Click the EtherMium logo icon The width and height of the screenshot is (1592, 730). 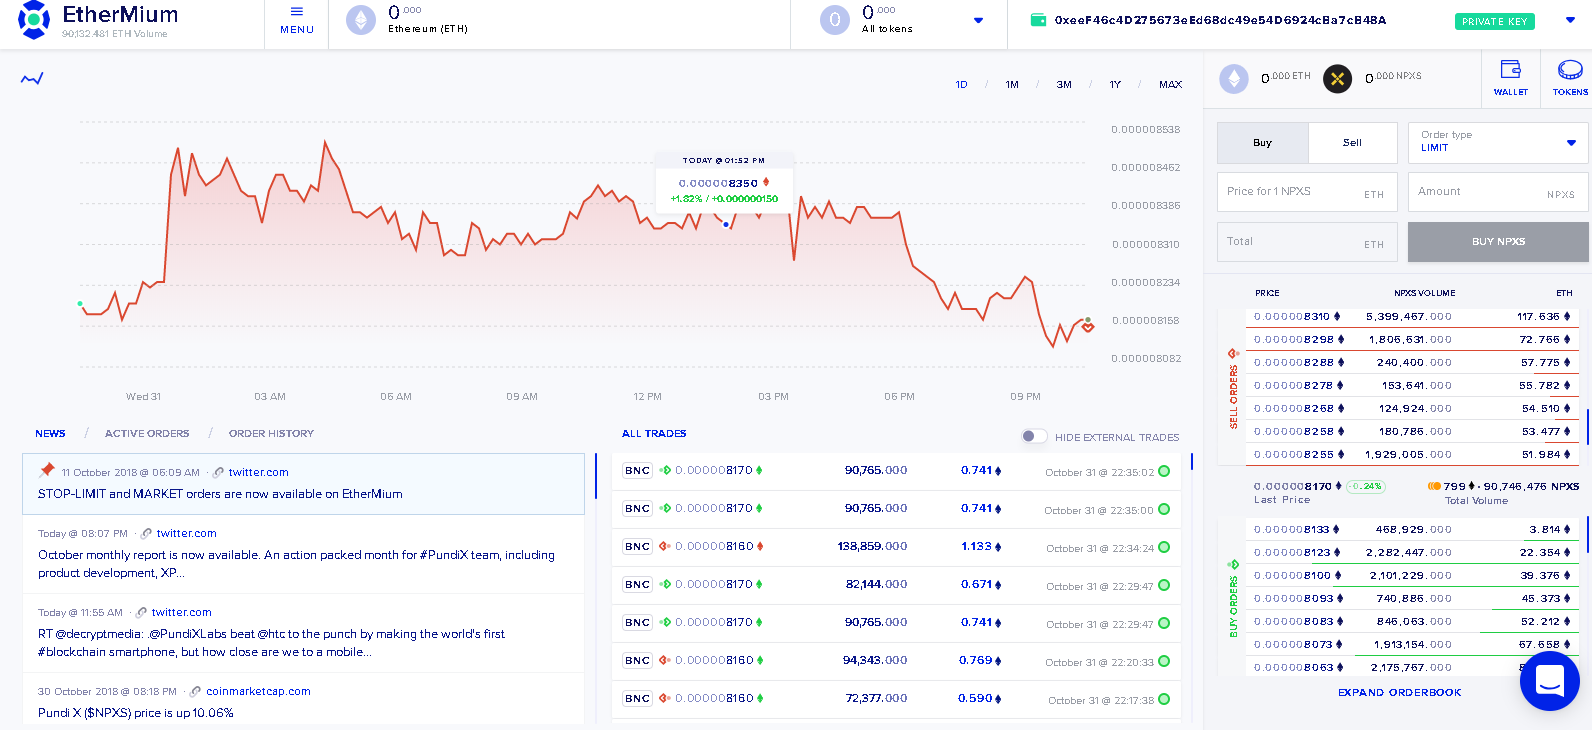34,20
